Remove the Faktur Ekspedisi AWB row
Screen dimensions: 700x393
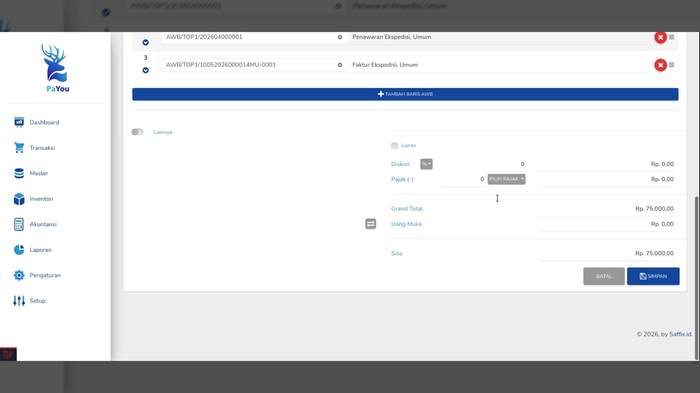660,65
